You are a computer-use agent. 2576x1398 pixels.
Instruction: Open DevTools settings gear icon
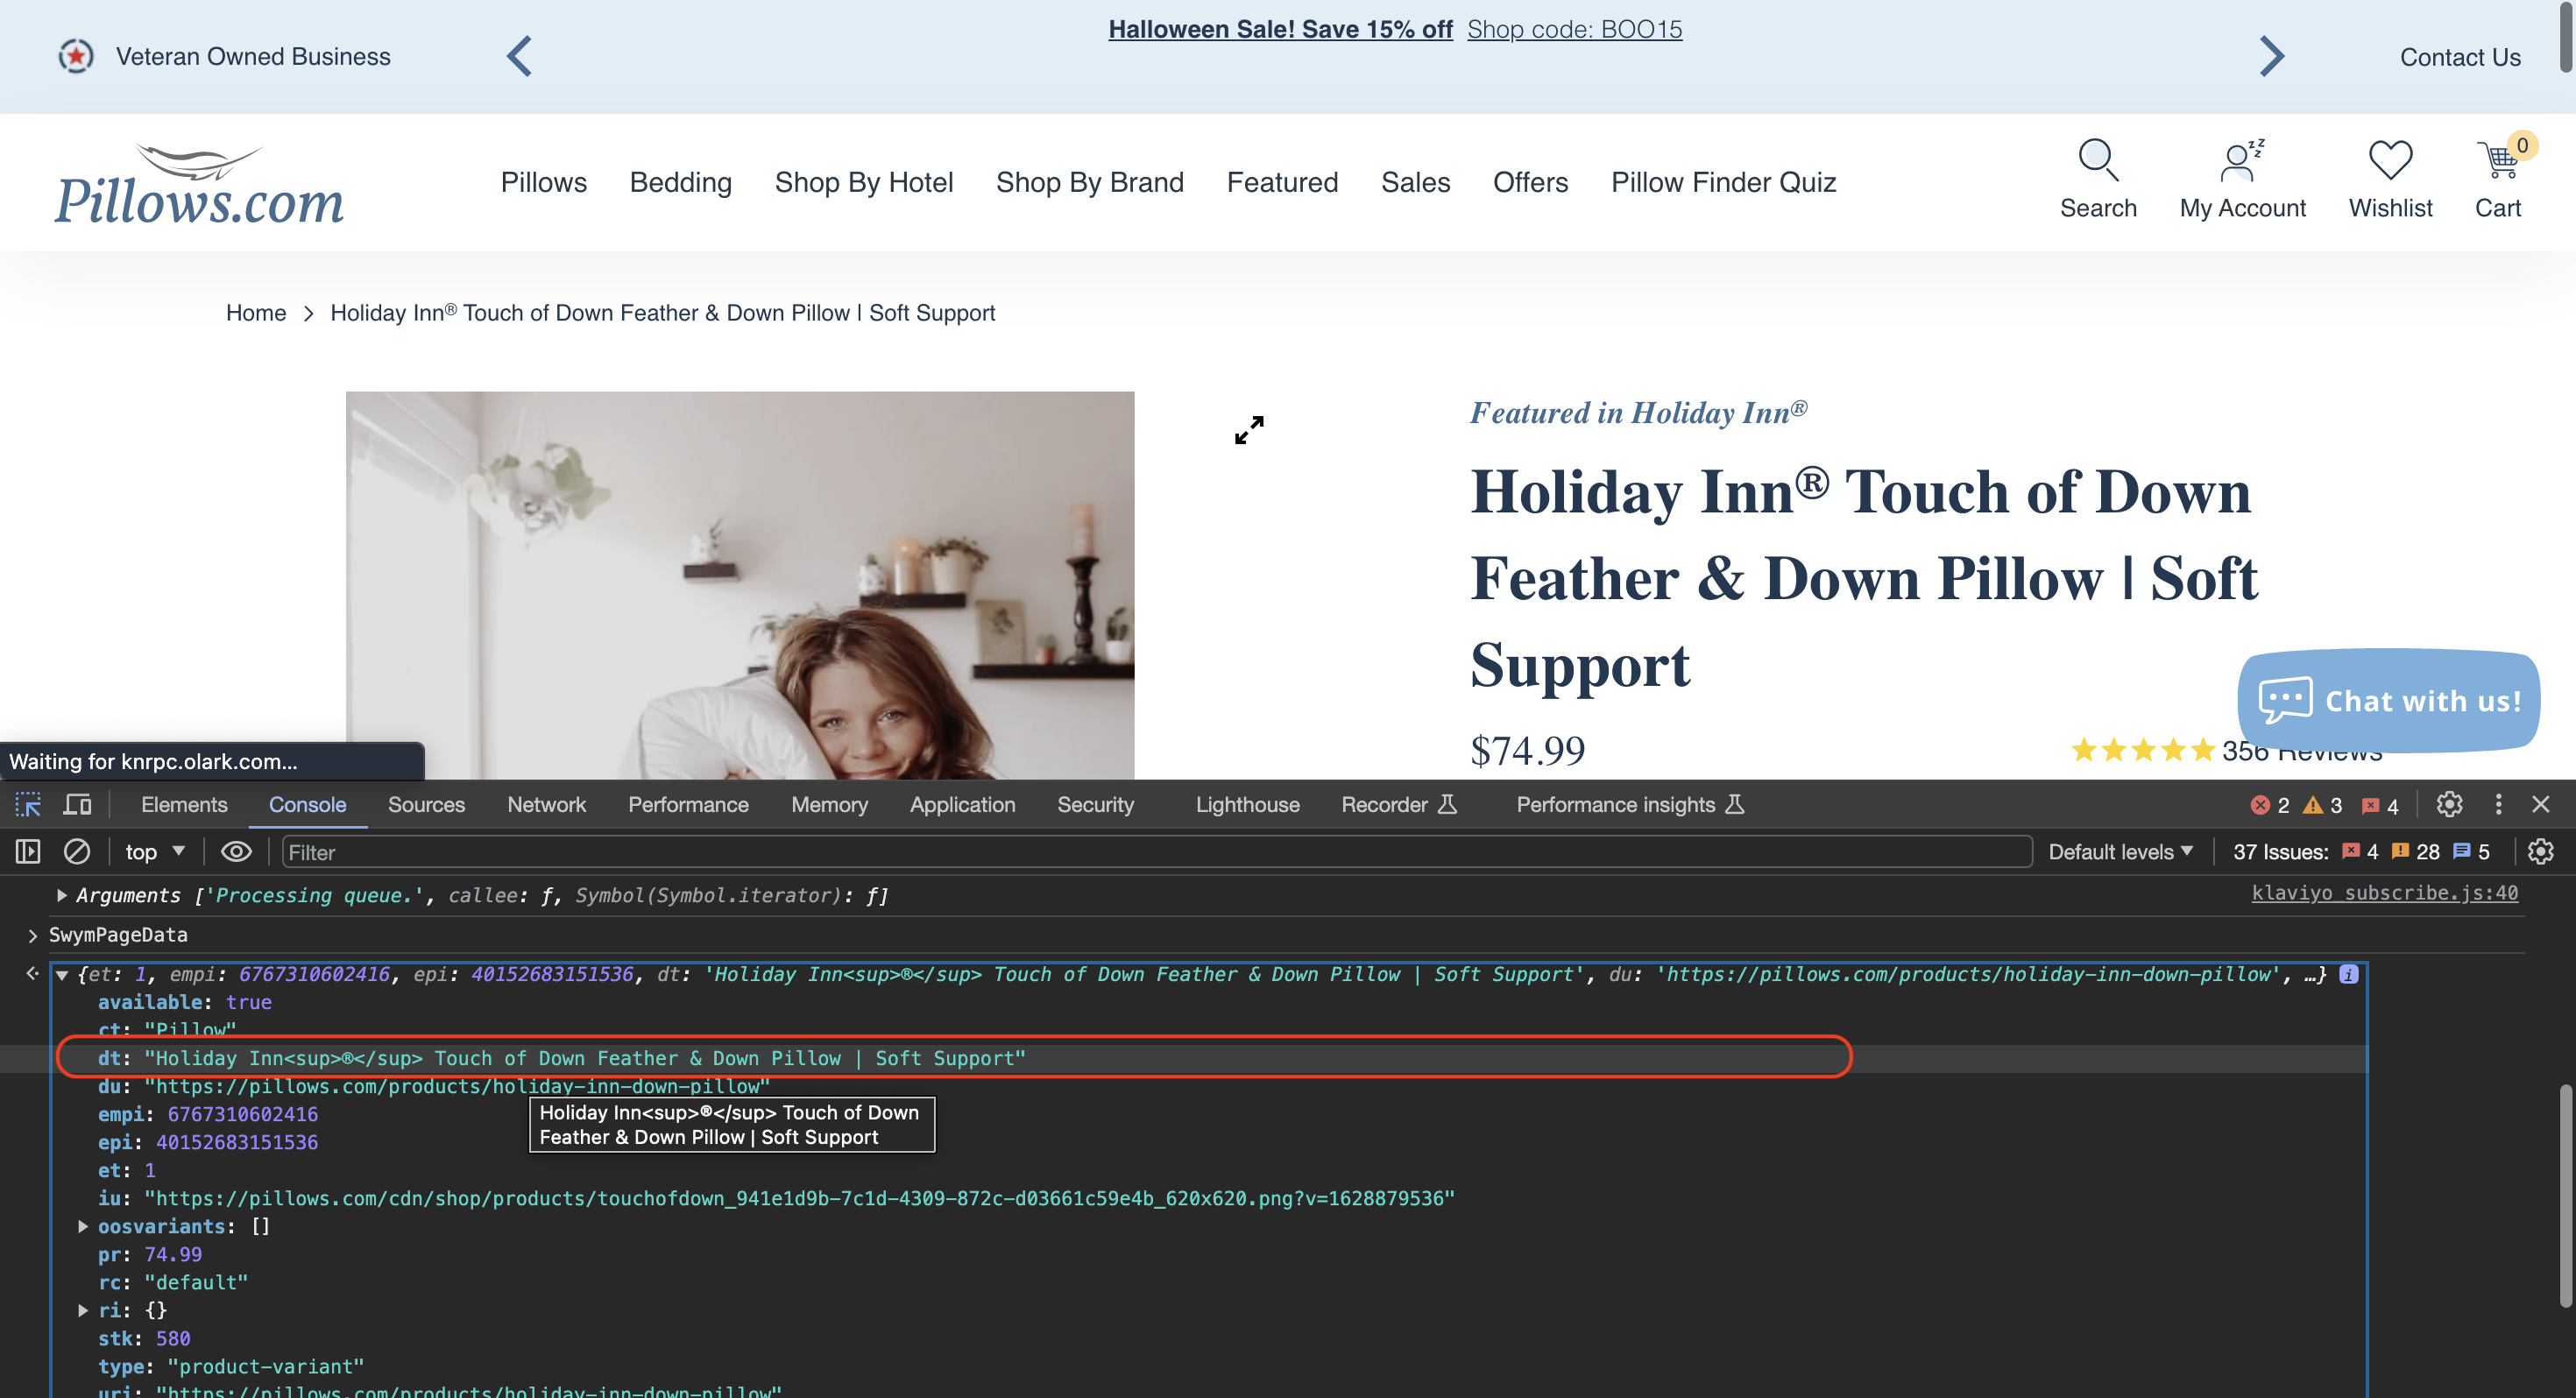tap(2449, 805)
